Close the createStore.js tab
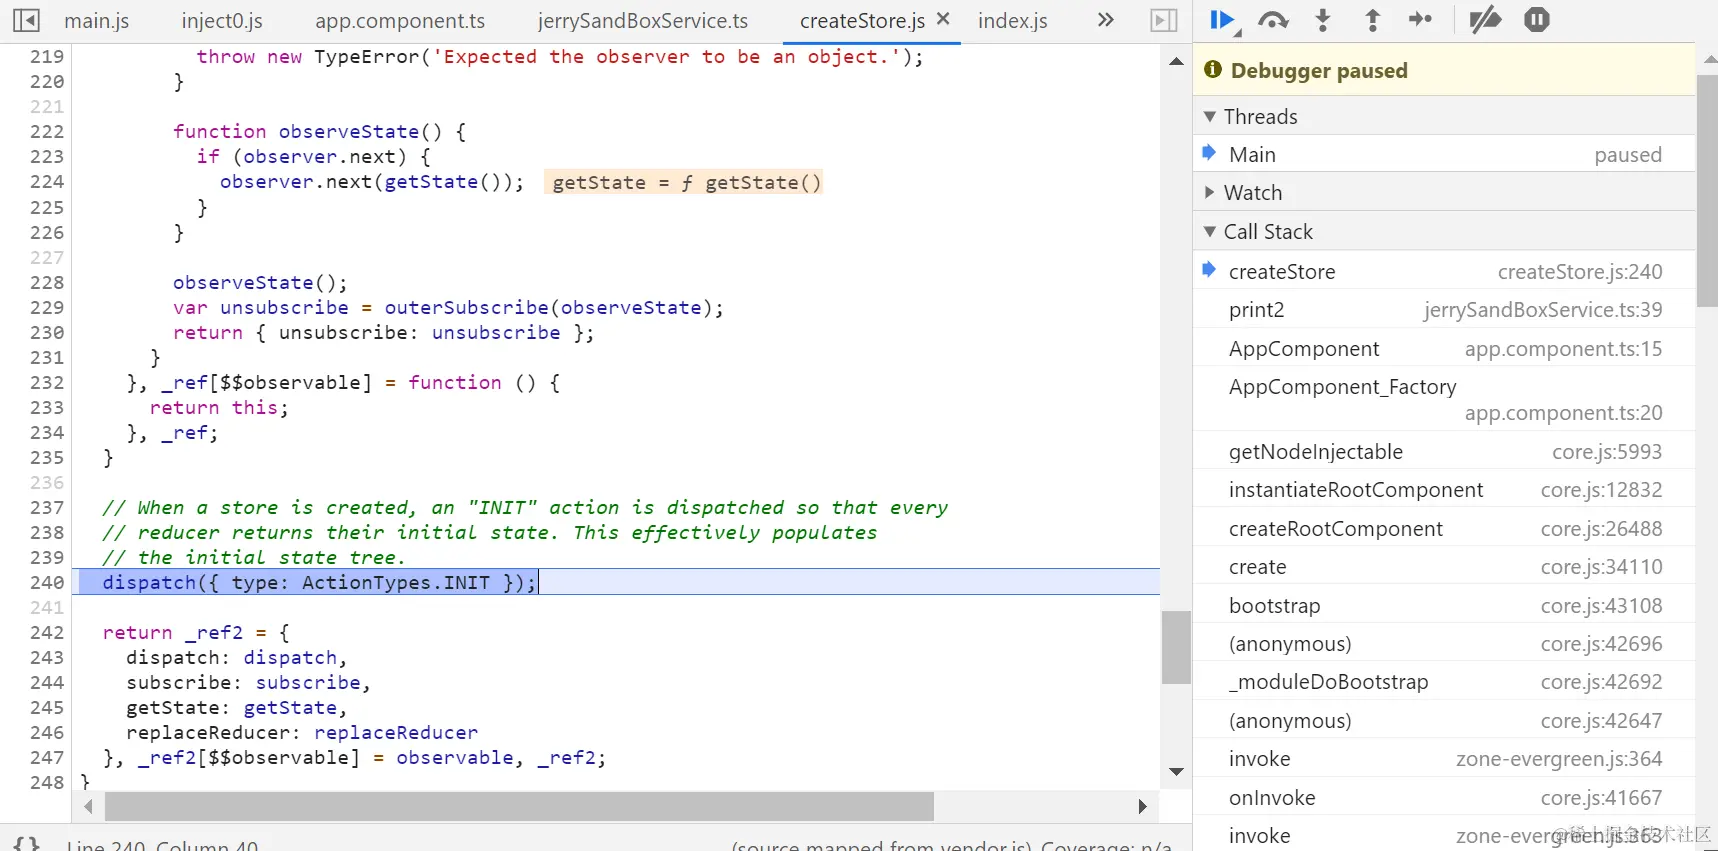 click(x=943, y=19)
